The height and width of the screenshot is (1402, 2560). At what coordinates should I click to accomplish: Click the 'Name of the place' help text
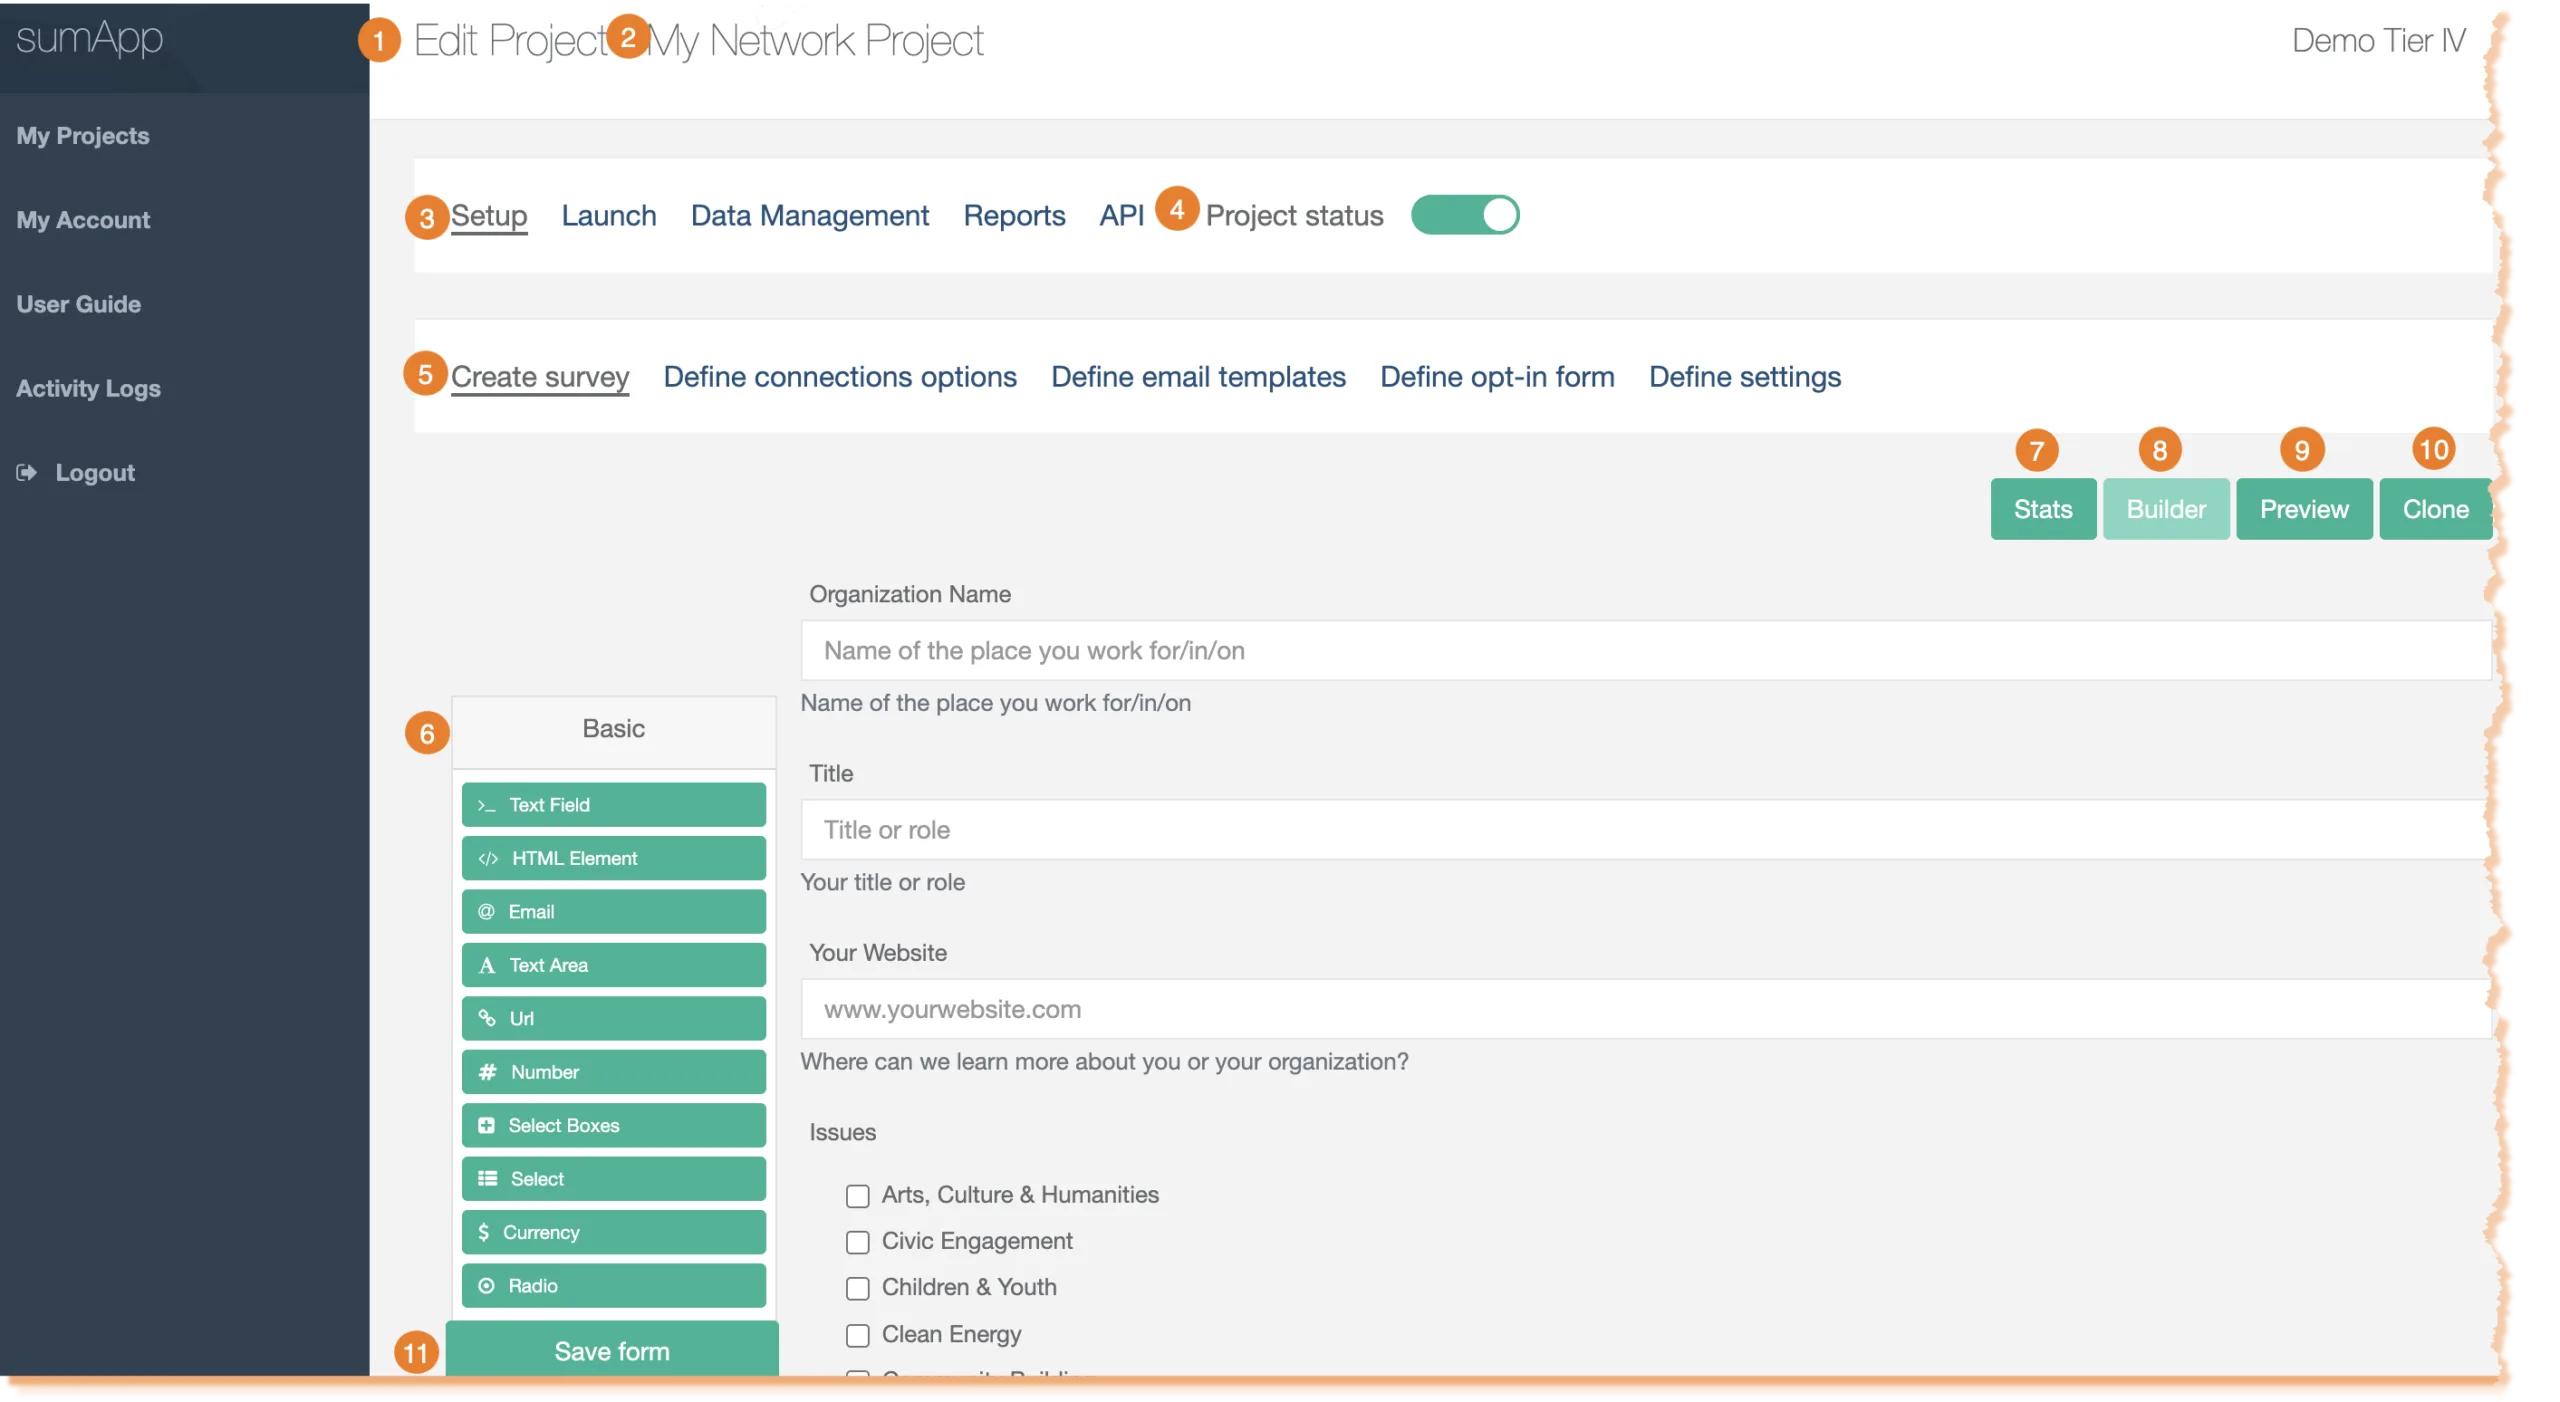coord(996,704)
